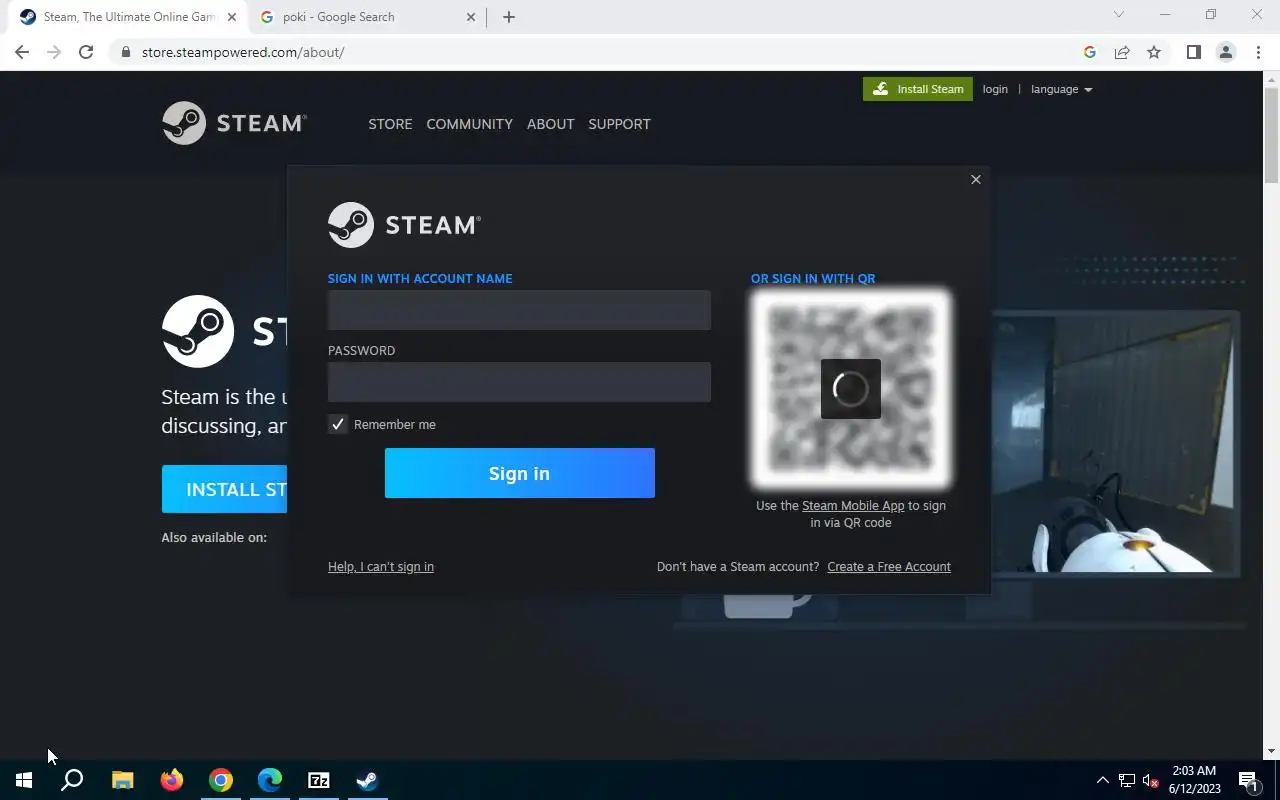Open the COMMUNITY menu item
Screen dimensions: 1280x800
click(469, 124)
